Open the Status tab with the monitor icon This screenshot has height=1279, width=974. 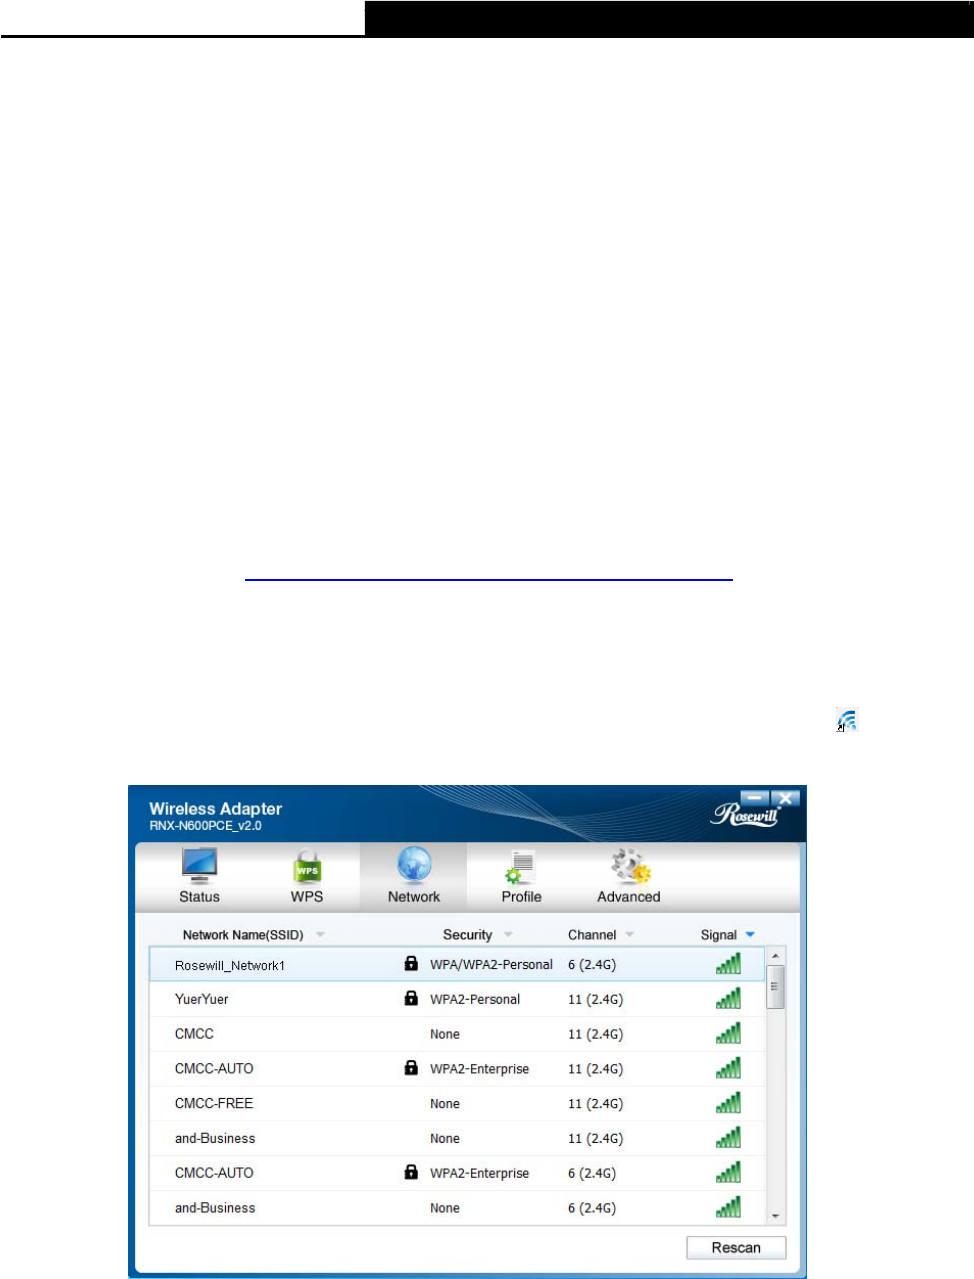point(199,876)
